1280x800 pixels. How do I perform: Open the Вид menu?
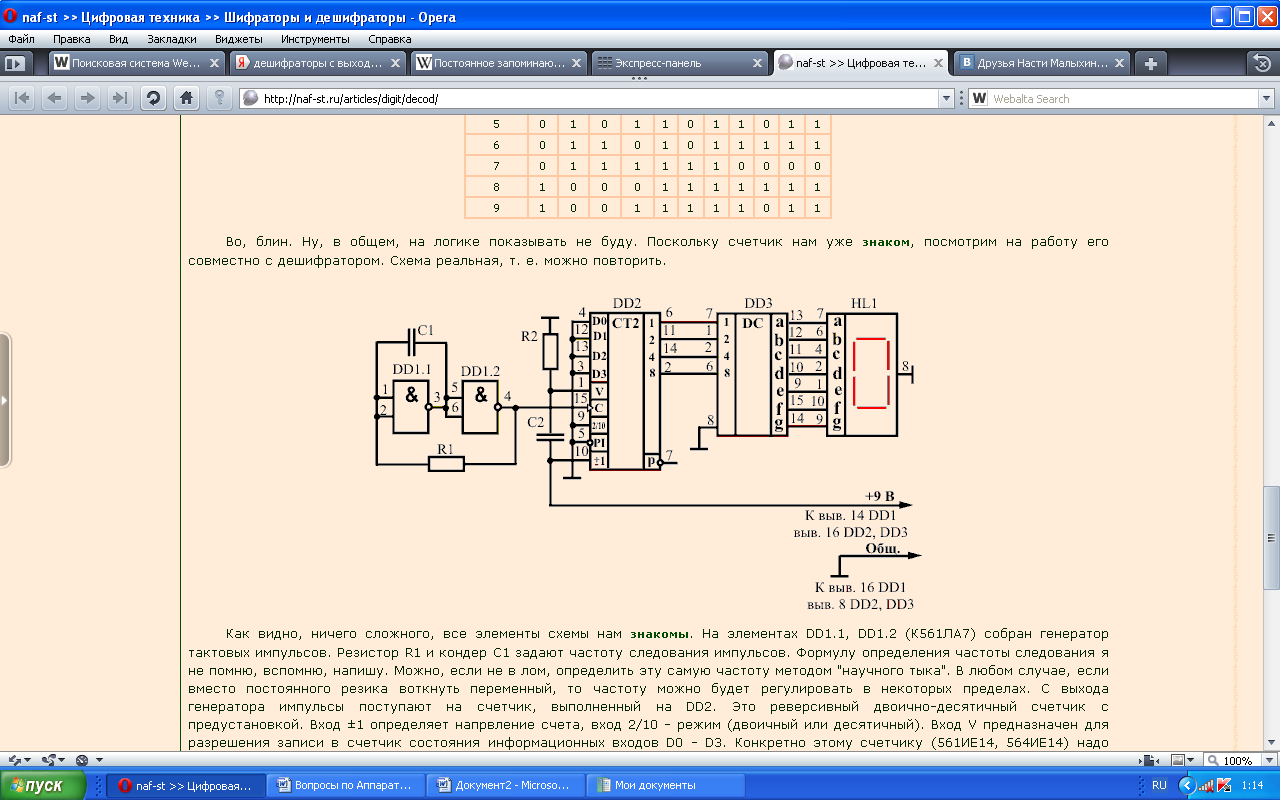point(118,39)
